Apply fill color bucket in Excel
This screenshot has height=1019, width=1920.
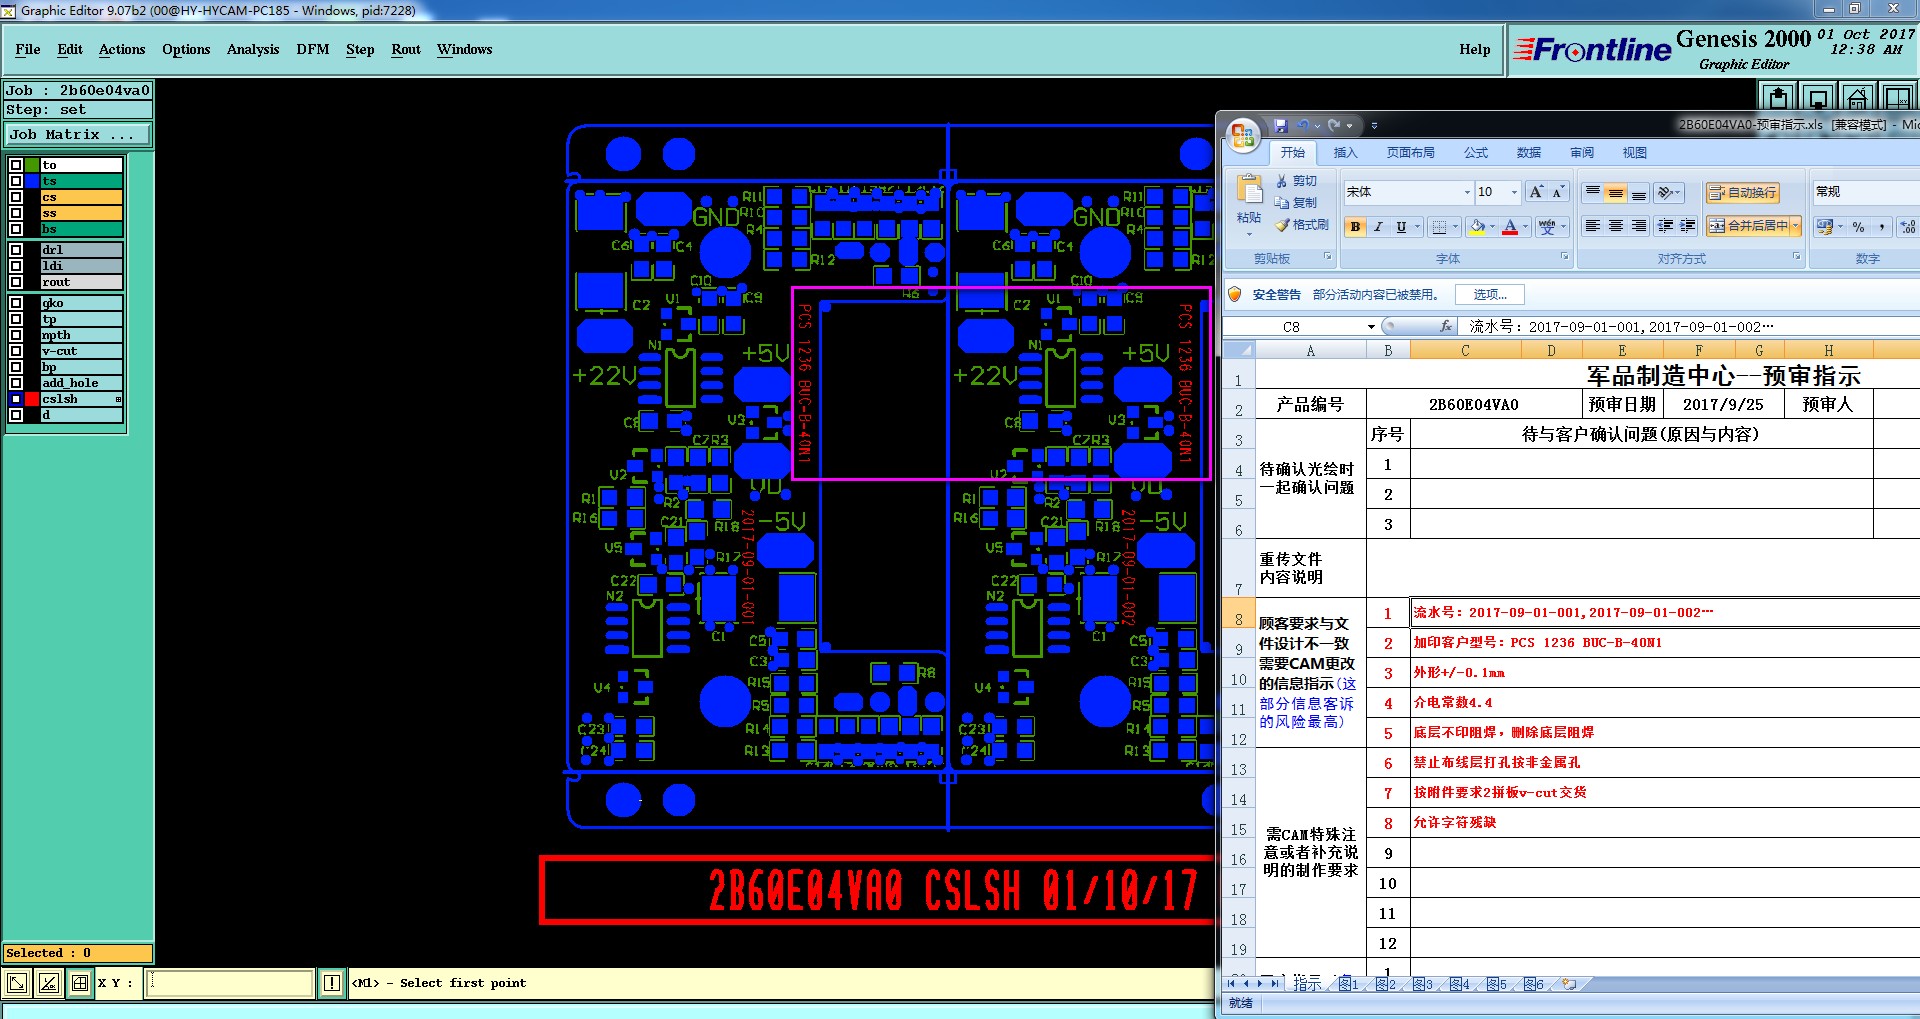[1477, 227]
